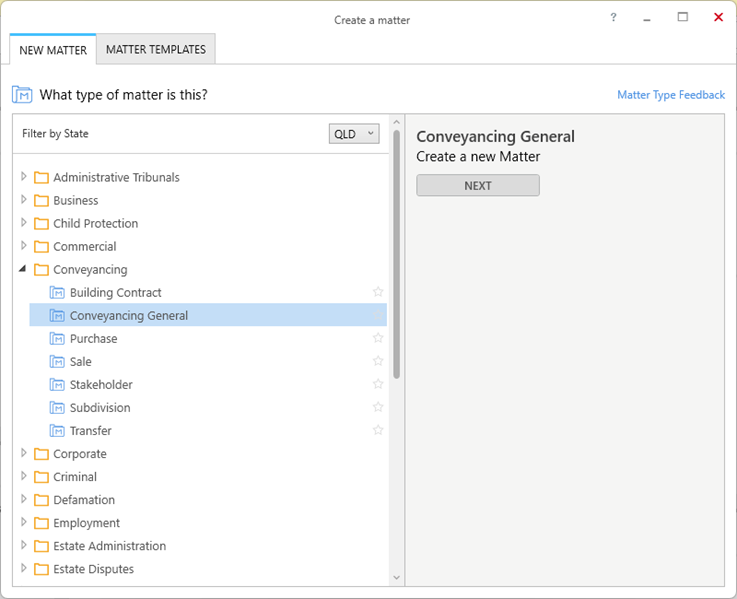The width and height of the screenshot is (737, 599).
Task: Select the Estate Administration tree item
Action: point(109,546)
